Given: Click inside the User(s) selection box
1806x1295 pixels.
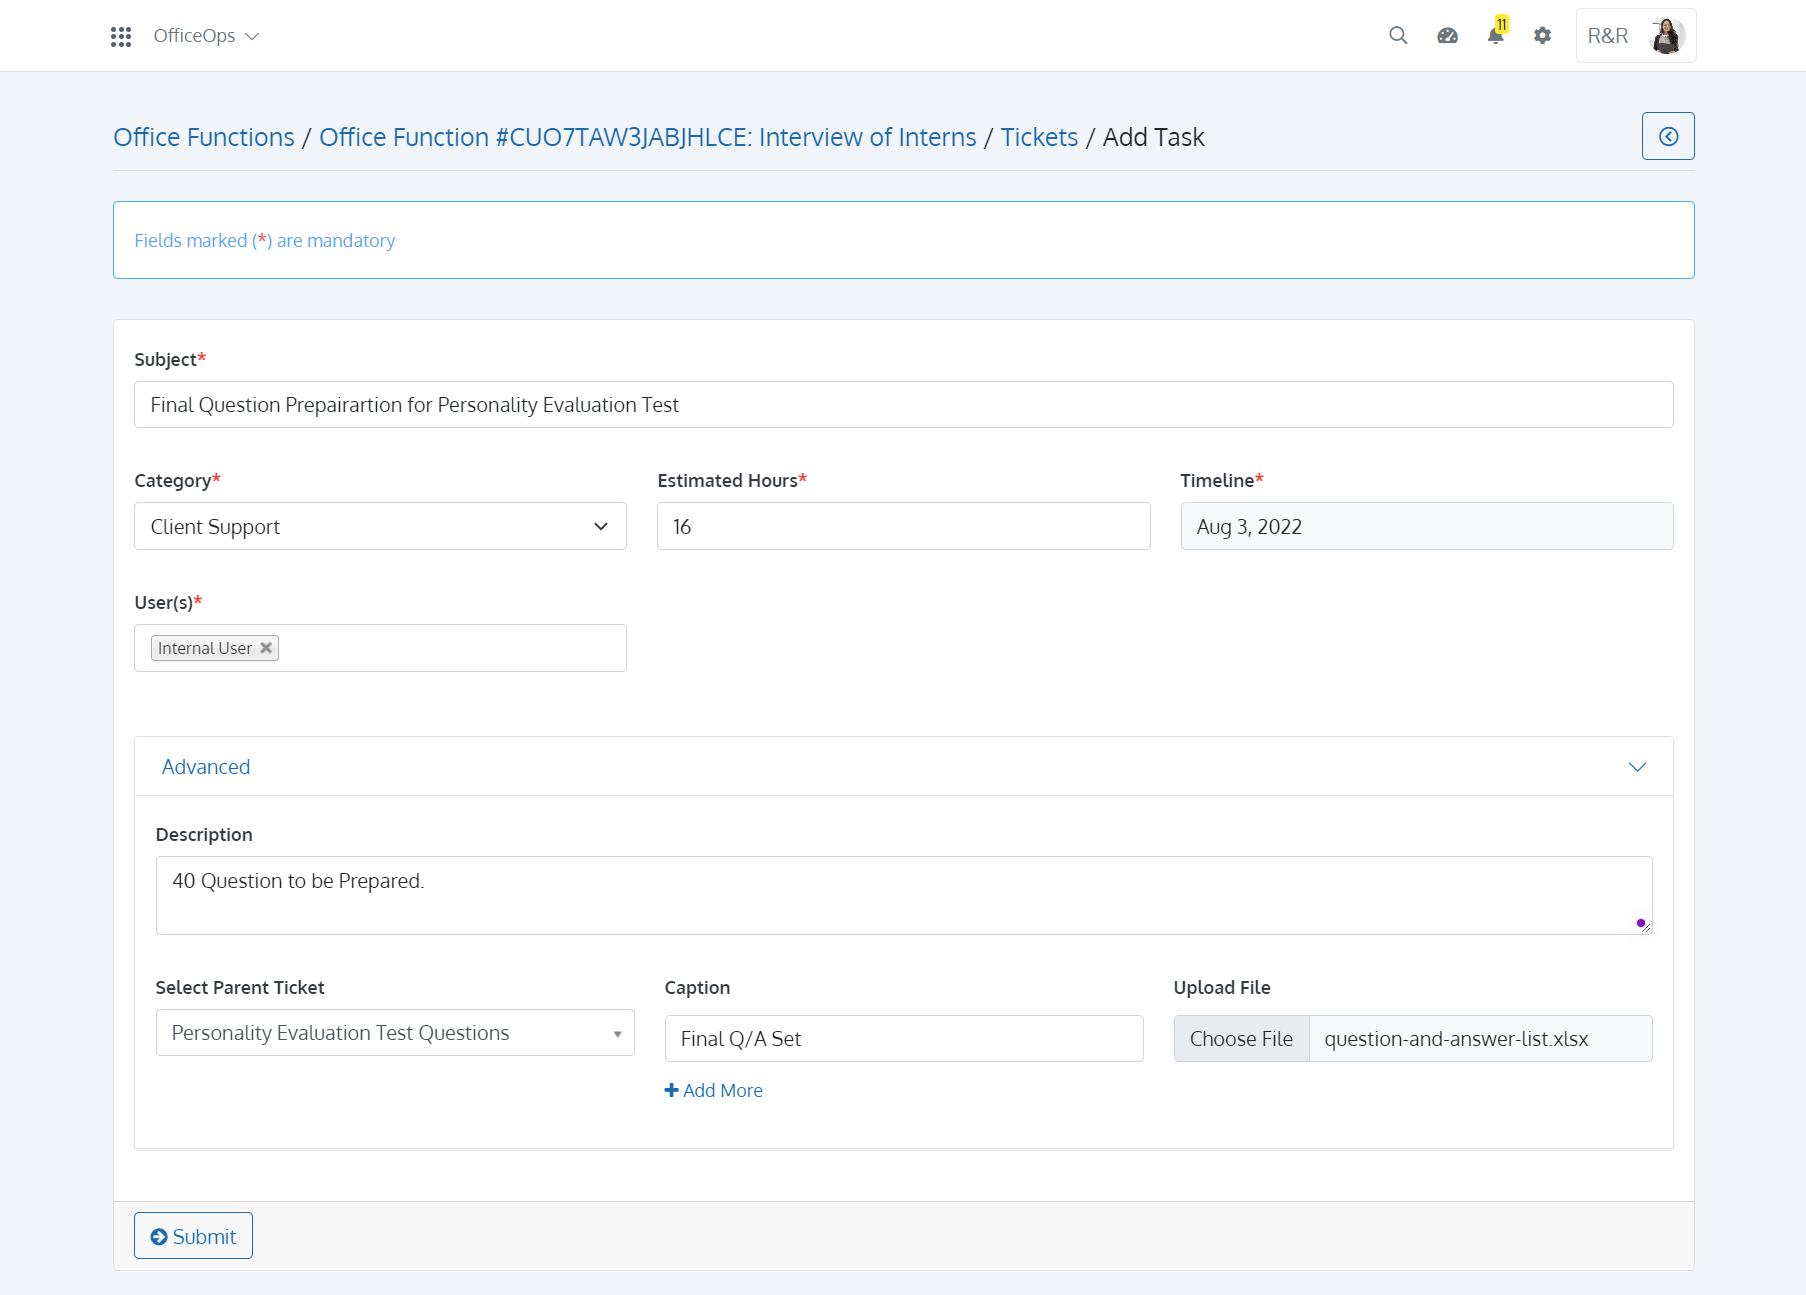Looking at the screenshot, I should 380,648.
